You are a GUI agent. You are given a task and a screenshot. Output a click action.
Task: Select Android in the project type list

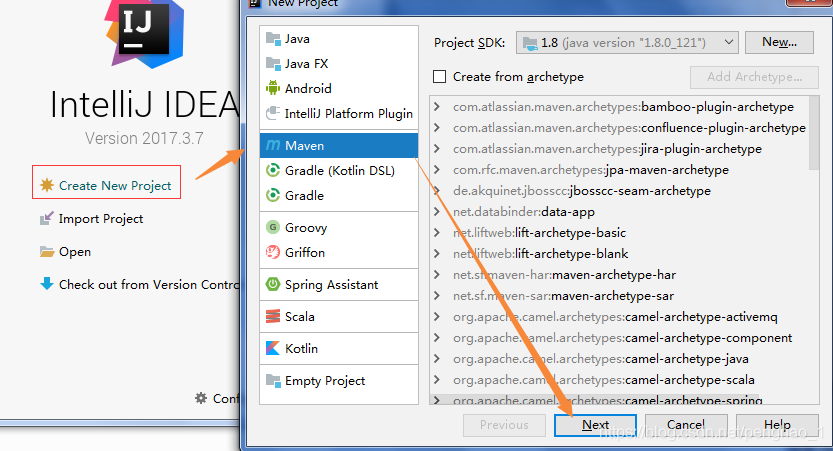[339, 88]
